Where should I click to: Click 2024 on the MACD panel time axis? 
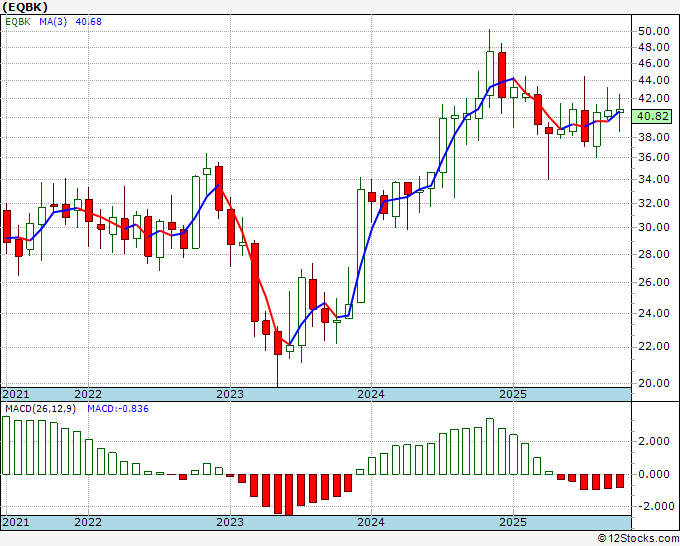[371, 522]
